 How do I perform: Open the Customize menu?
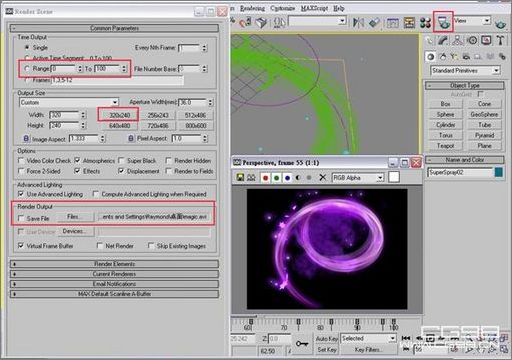[282, 8]
